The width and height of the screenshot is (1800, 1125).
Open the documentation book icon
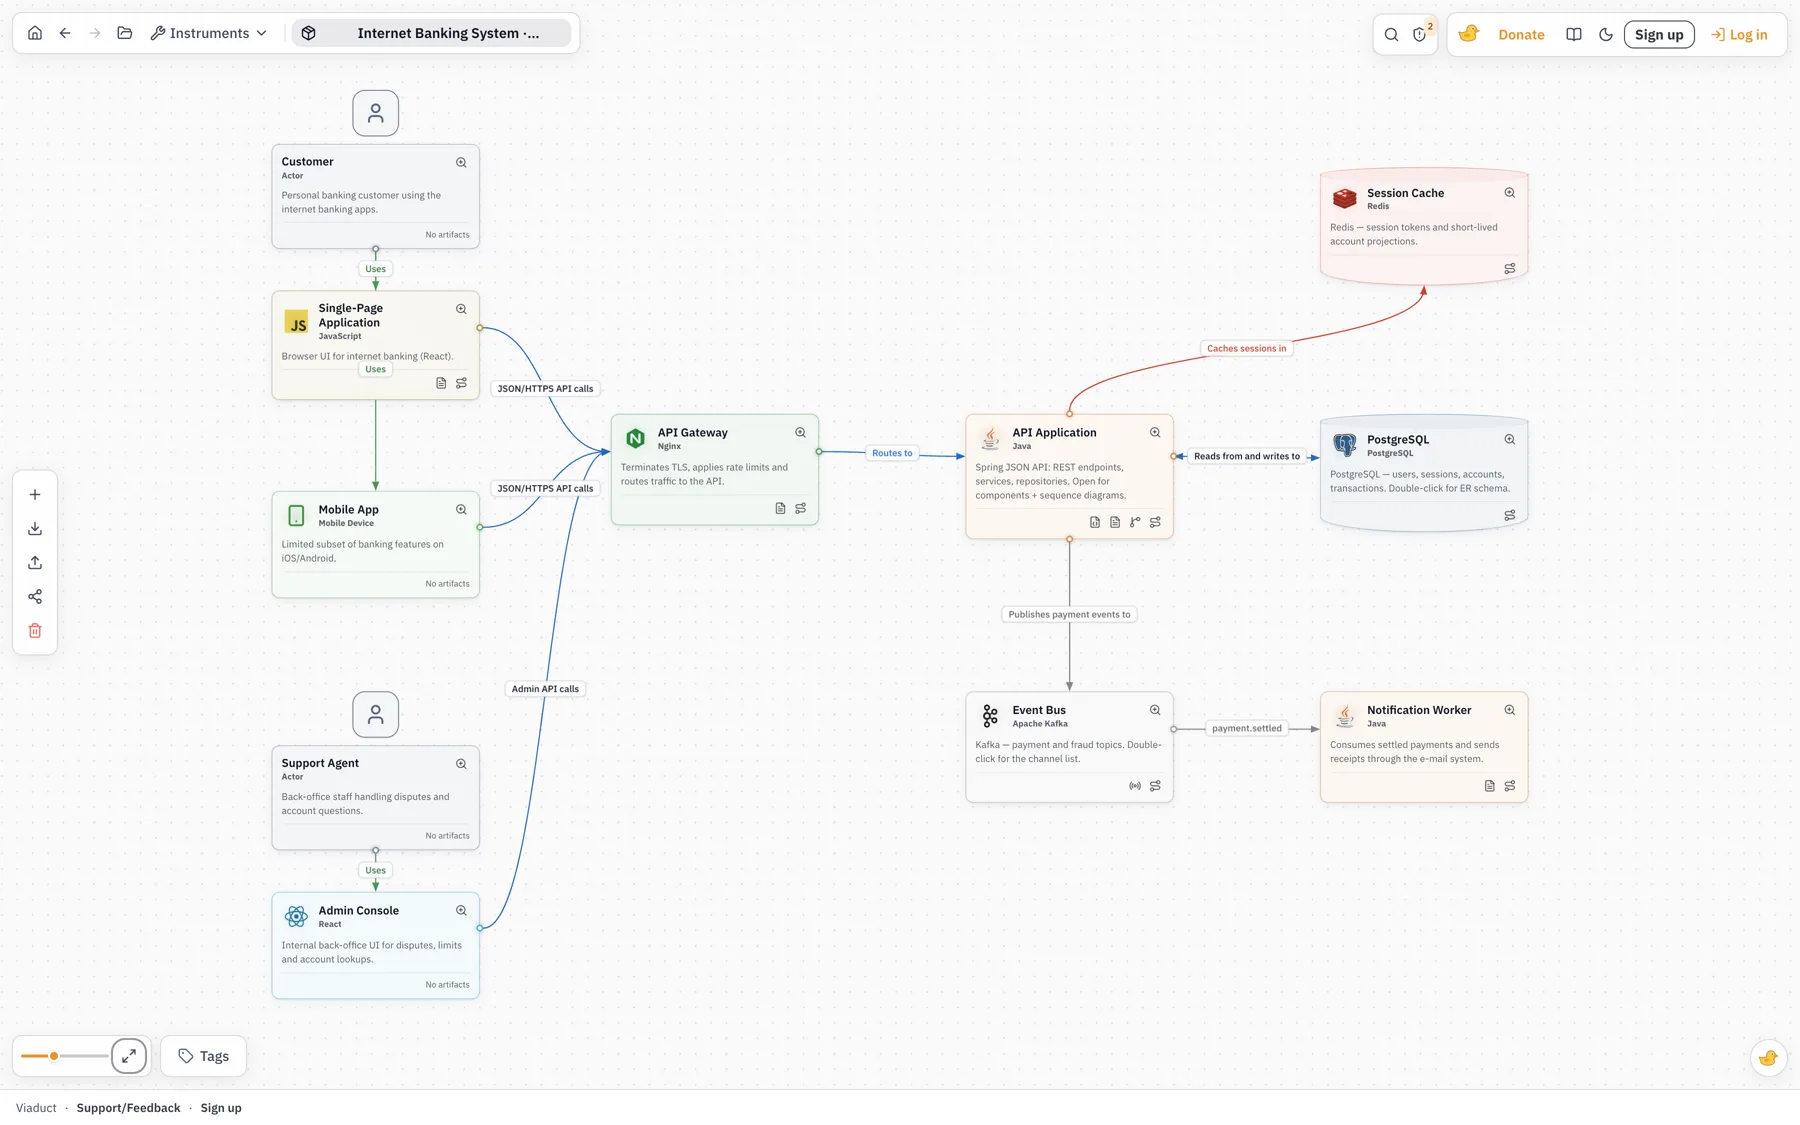[1574, 35]
